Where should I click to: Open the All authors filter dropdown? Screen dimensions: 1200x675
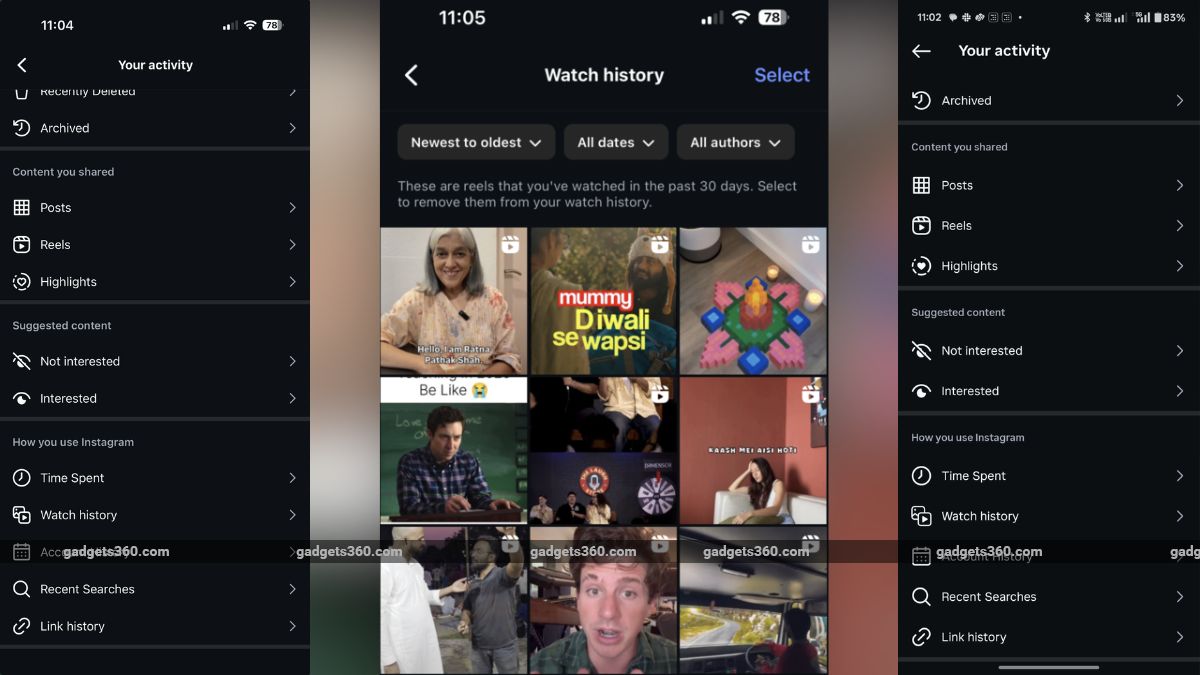[735, 142]
